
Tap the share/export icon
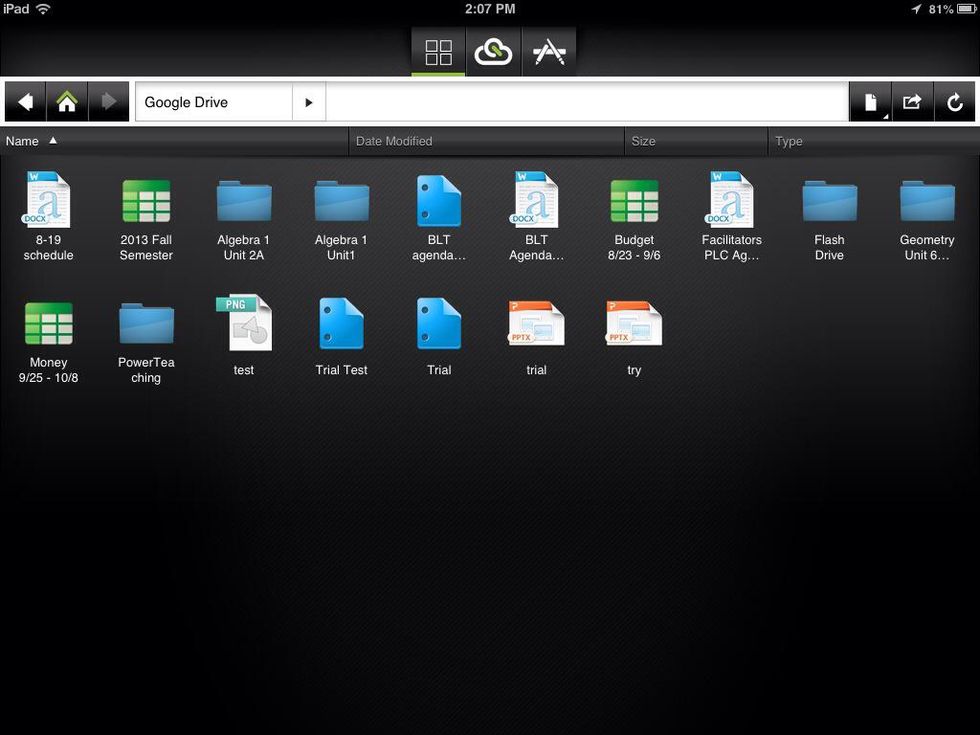click(912, 102)
